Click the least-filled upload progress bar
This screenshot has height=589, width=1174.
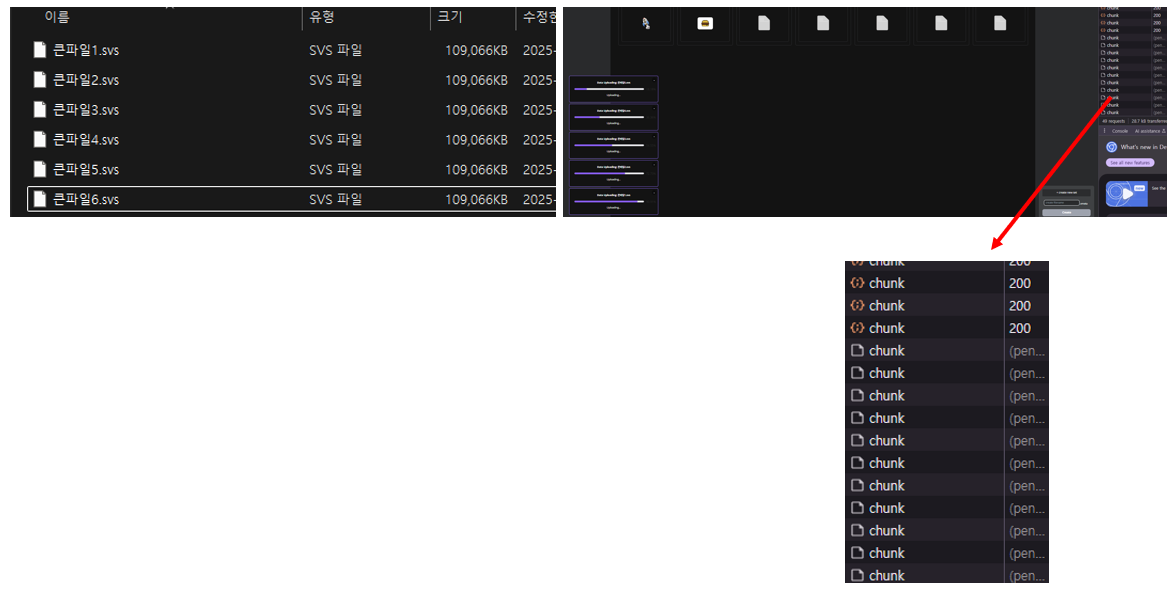(609, 89)
